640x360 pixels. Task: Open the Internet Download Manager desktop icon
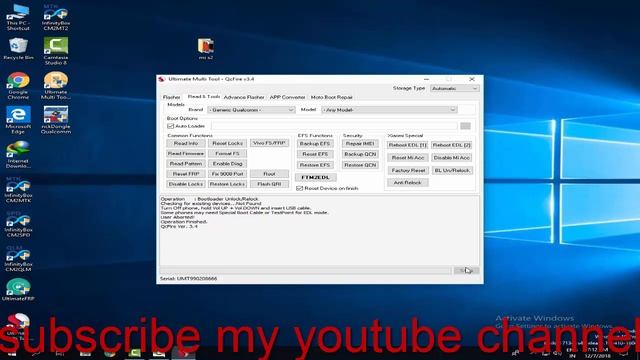(18, 155)
